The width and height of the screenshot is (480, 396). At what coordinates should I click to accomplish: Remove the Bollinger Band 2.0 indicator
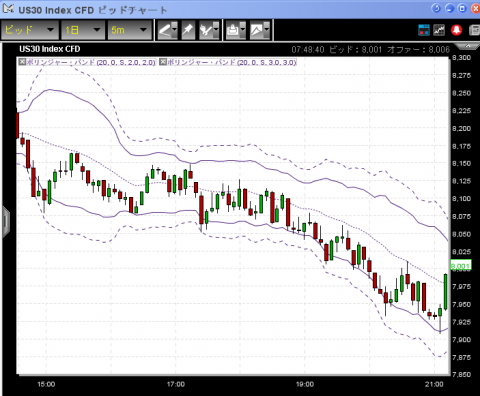[22, 62]
